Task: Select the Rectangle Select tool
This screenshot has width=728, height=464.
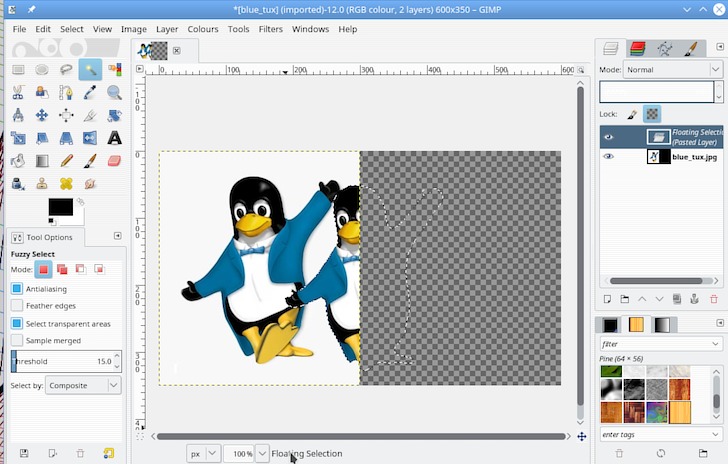Action: pyautogui.click(x=18, y=69)
